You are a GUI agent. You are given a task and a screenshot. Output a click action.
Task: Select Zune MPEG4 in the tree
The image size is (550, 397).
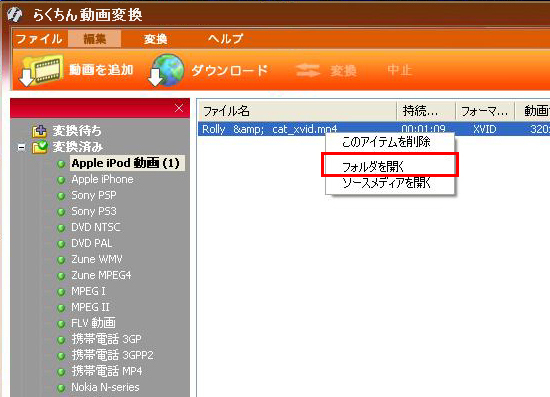101,275
